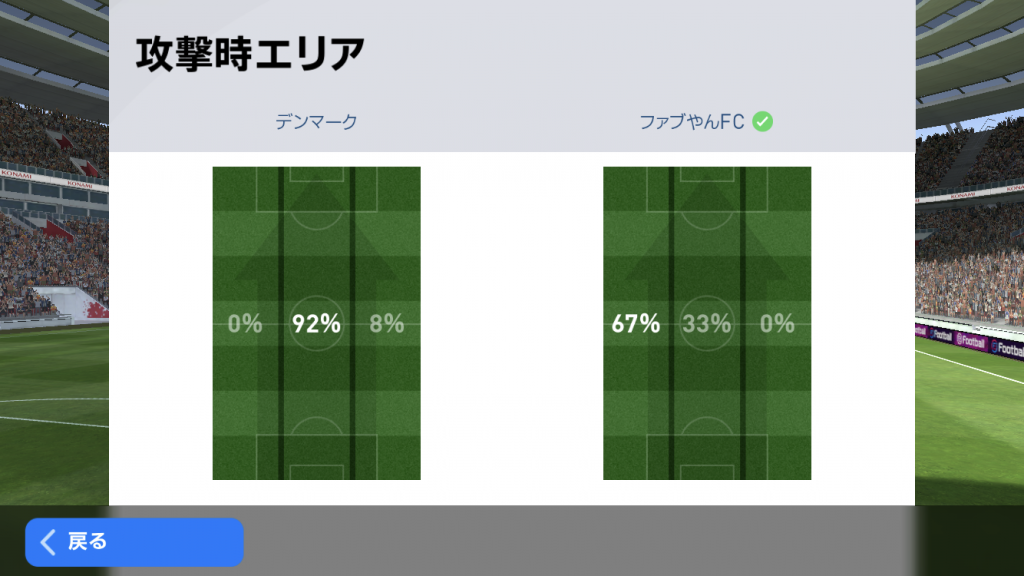Go back with the 戻る button
Screen dimensions: 1024x576
[x=135, y=542]
